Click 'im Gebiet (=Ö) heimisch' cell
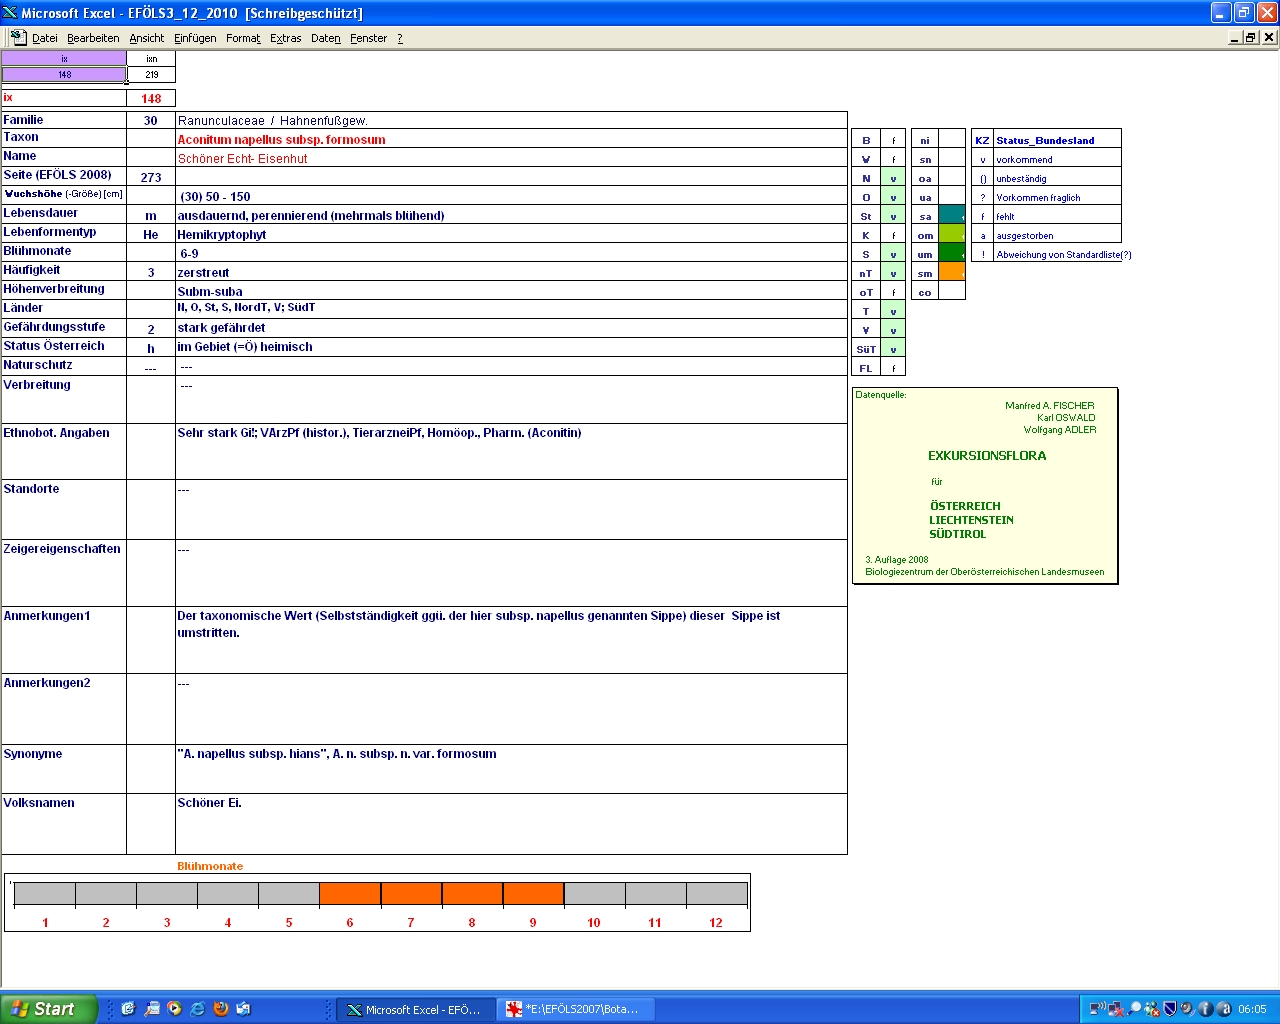 pos(511,347)
